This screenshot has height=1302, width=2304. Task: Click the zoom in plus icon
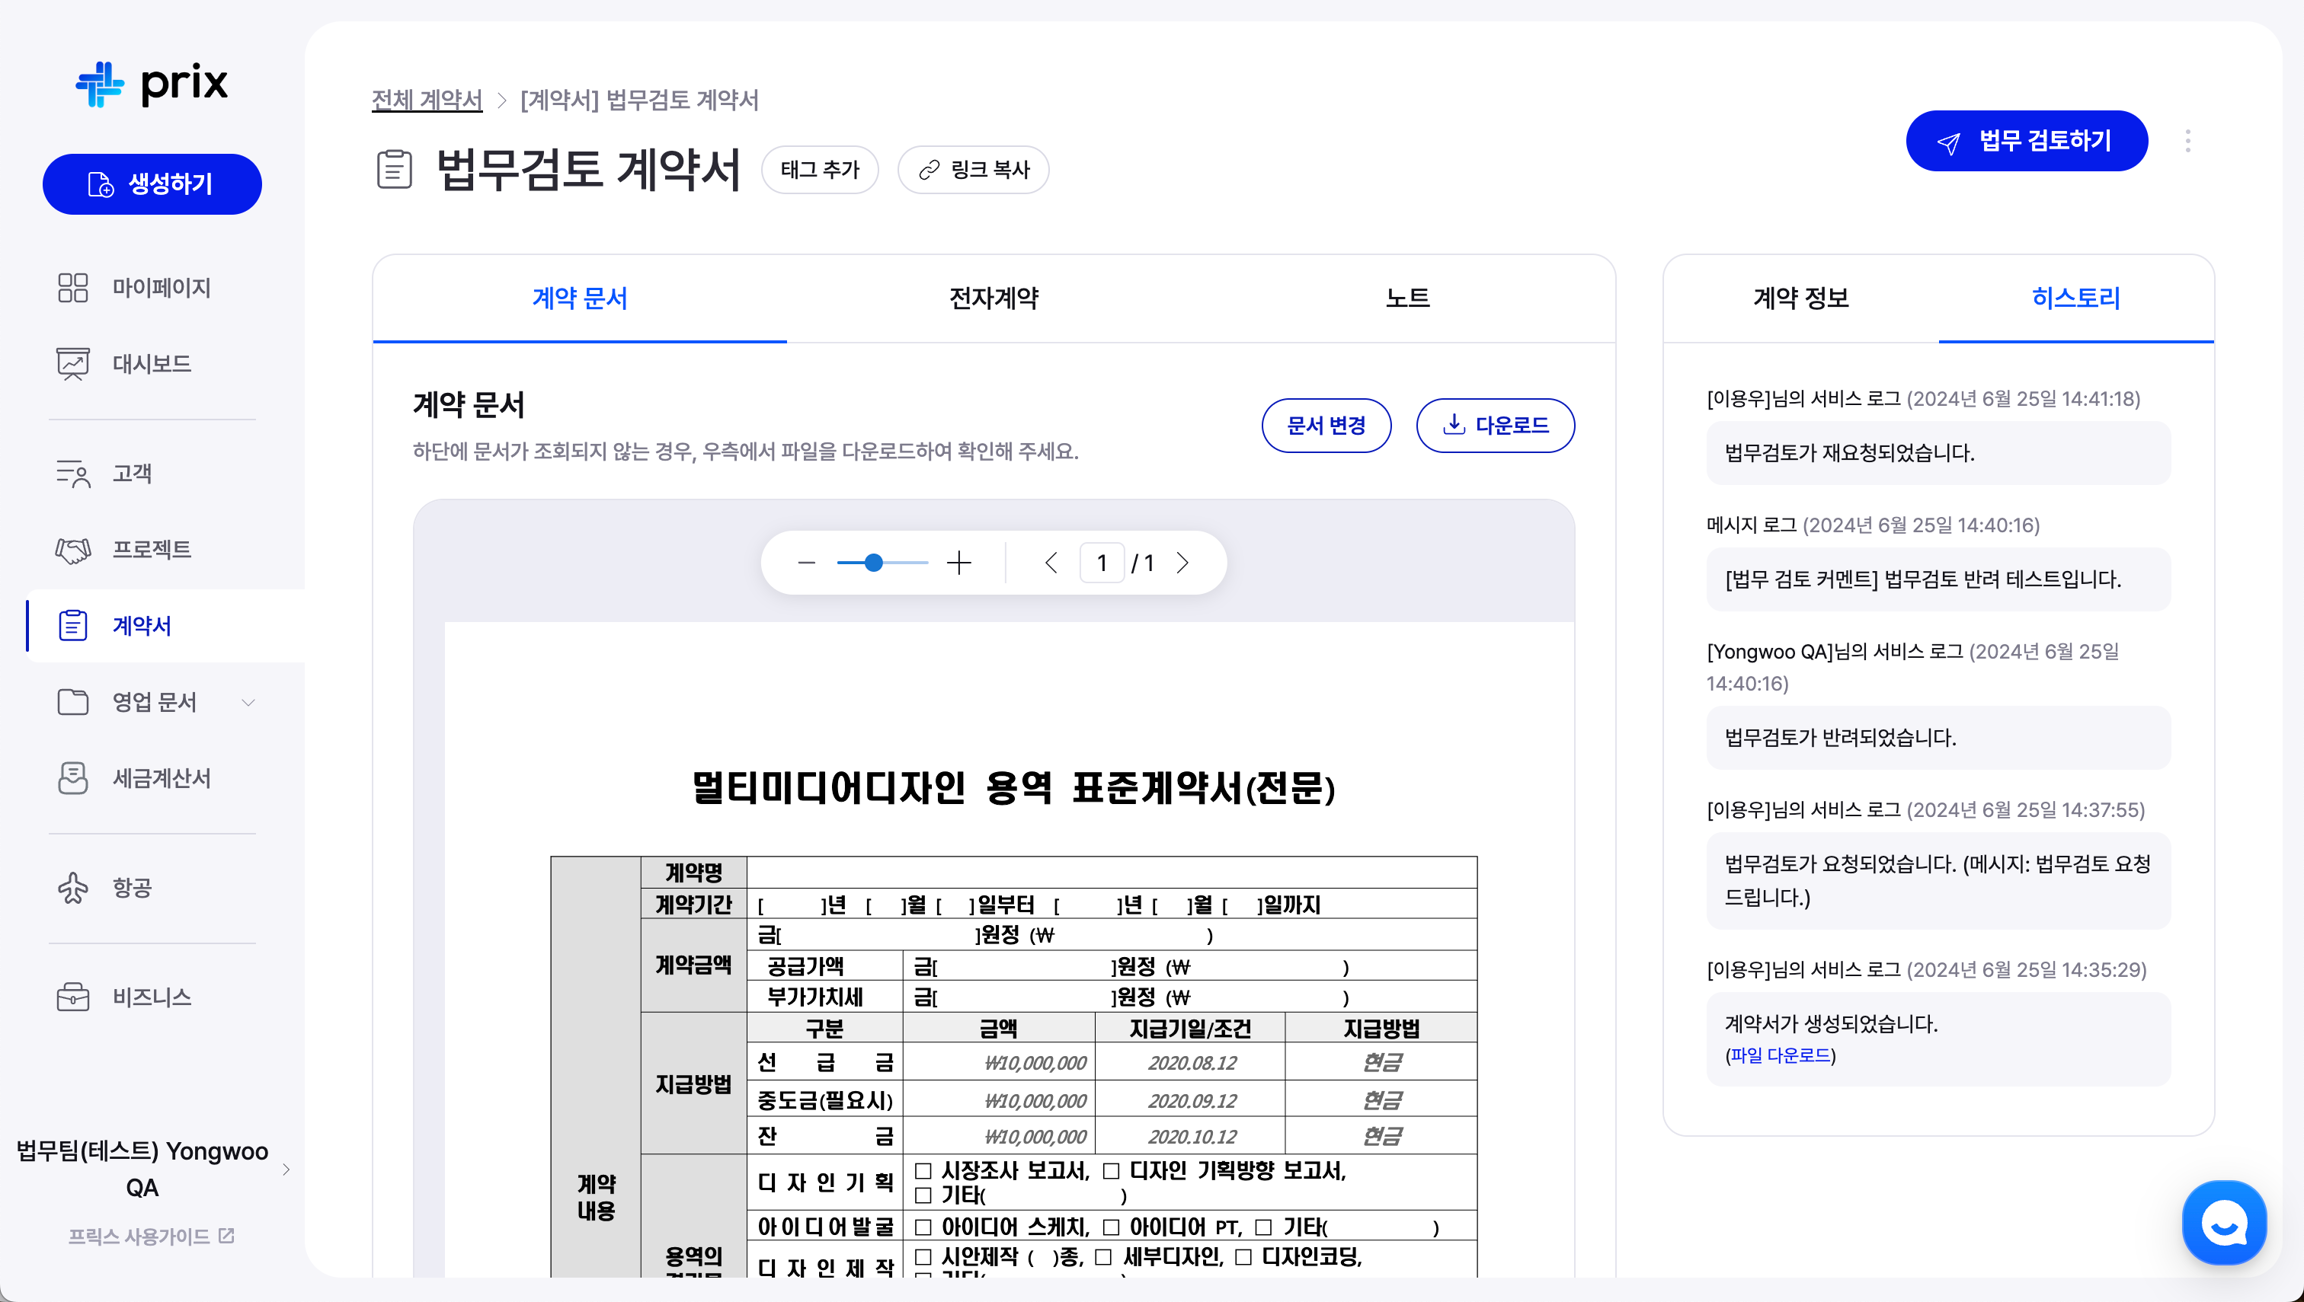[x=959, y=563]
